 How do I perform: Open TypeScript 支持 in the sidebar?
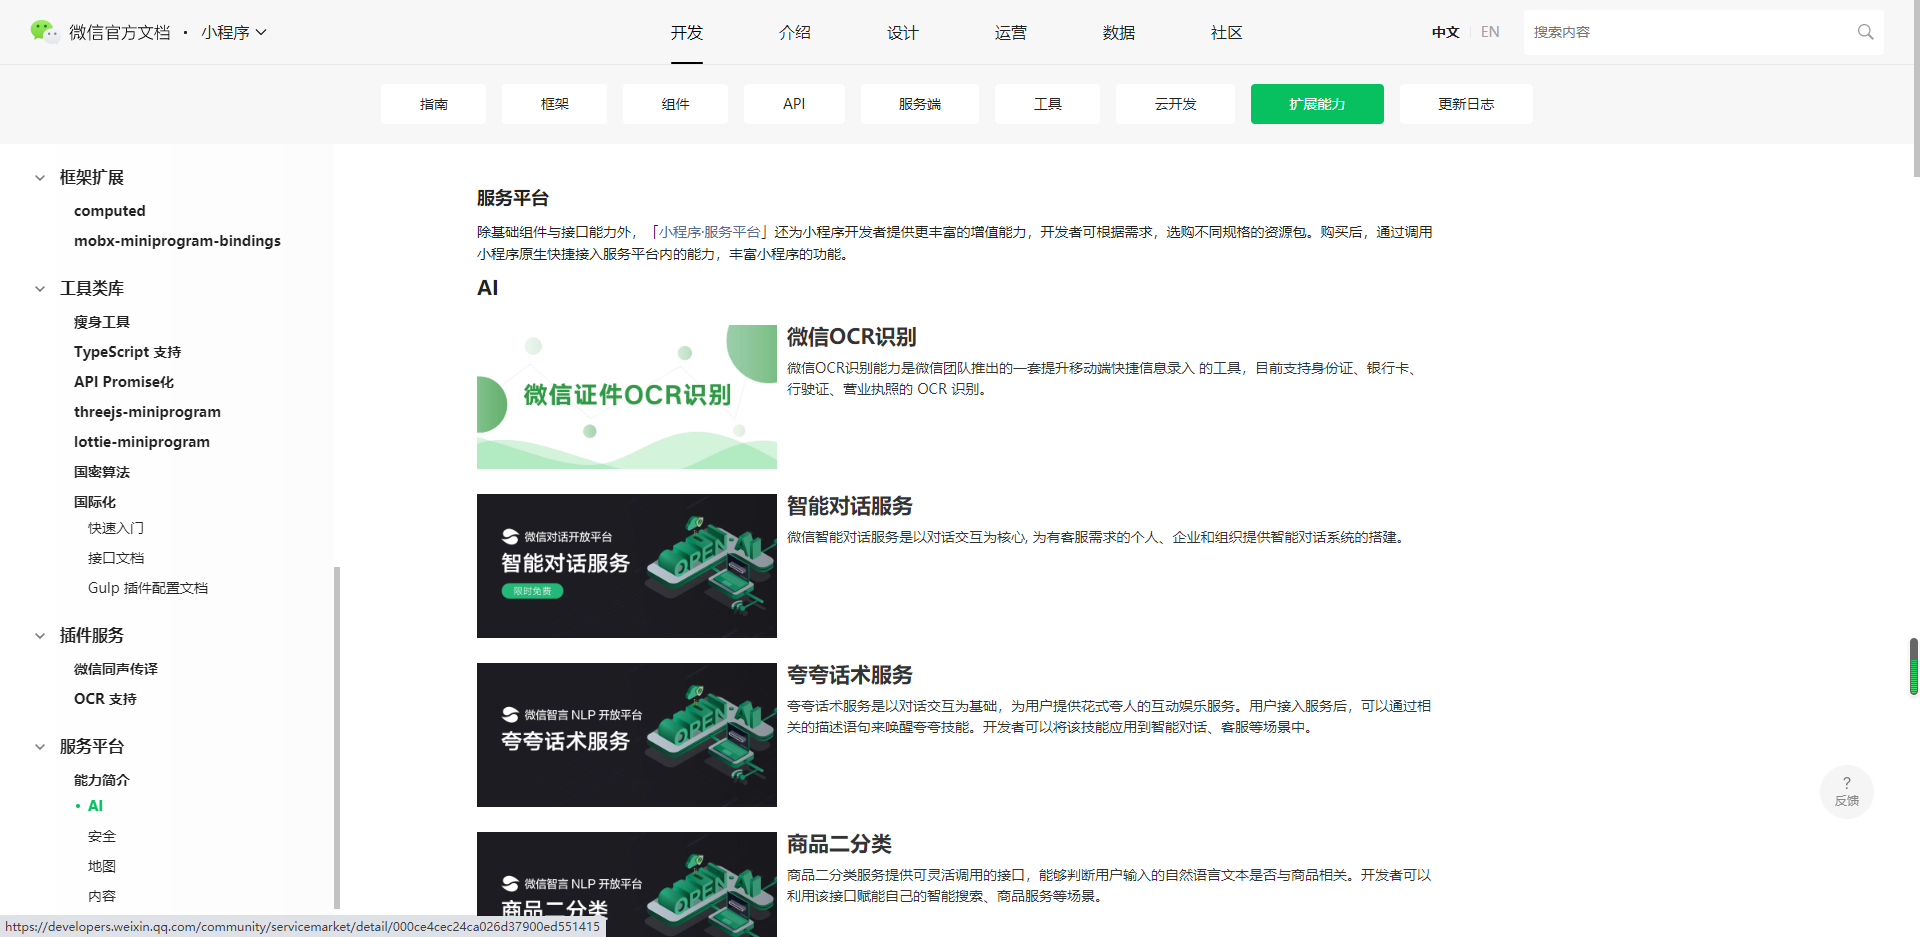click(x=127, y=352)
